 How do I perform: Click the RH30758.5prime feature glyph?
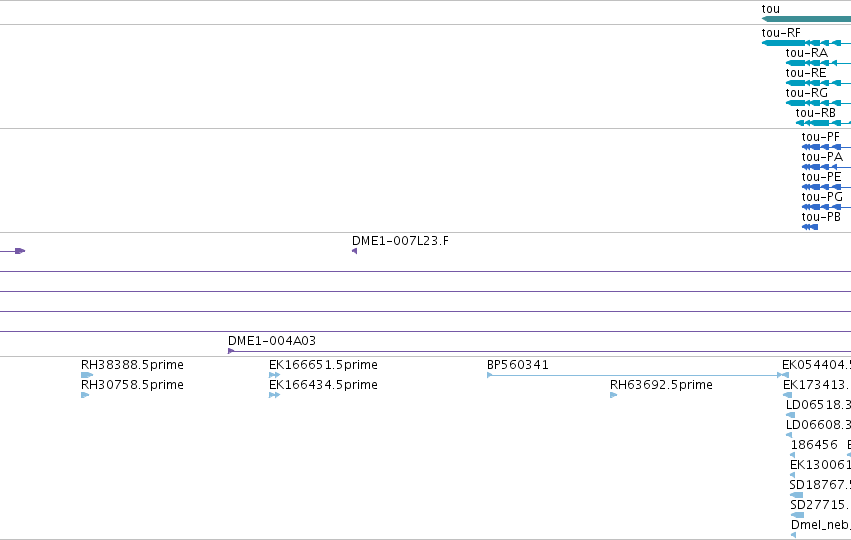tap(85, 395)
